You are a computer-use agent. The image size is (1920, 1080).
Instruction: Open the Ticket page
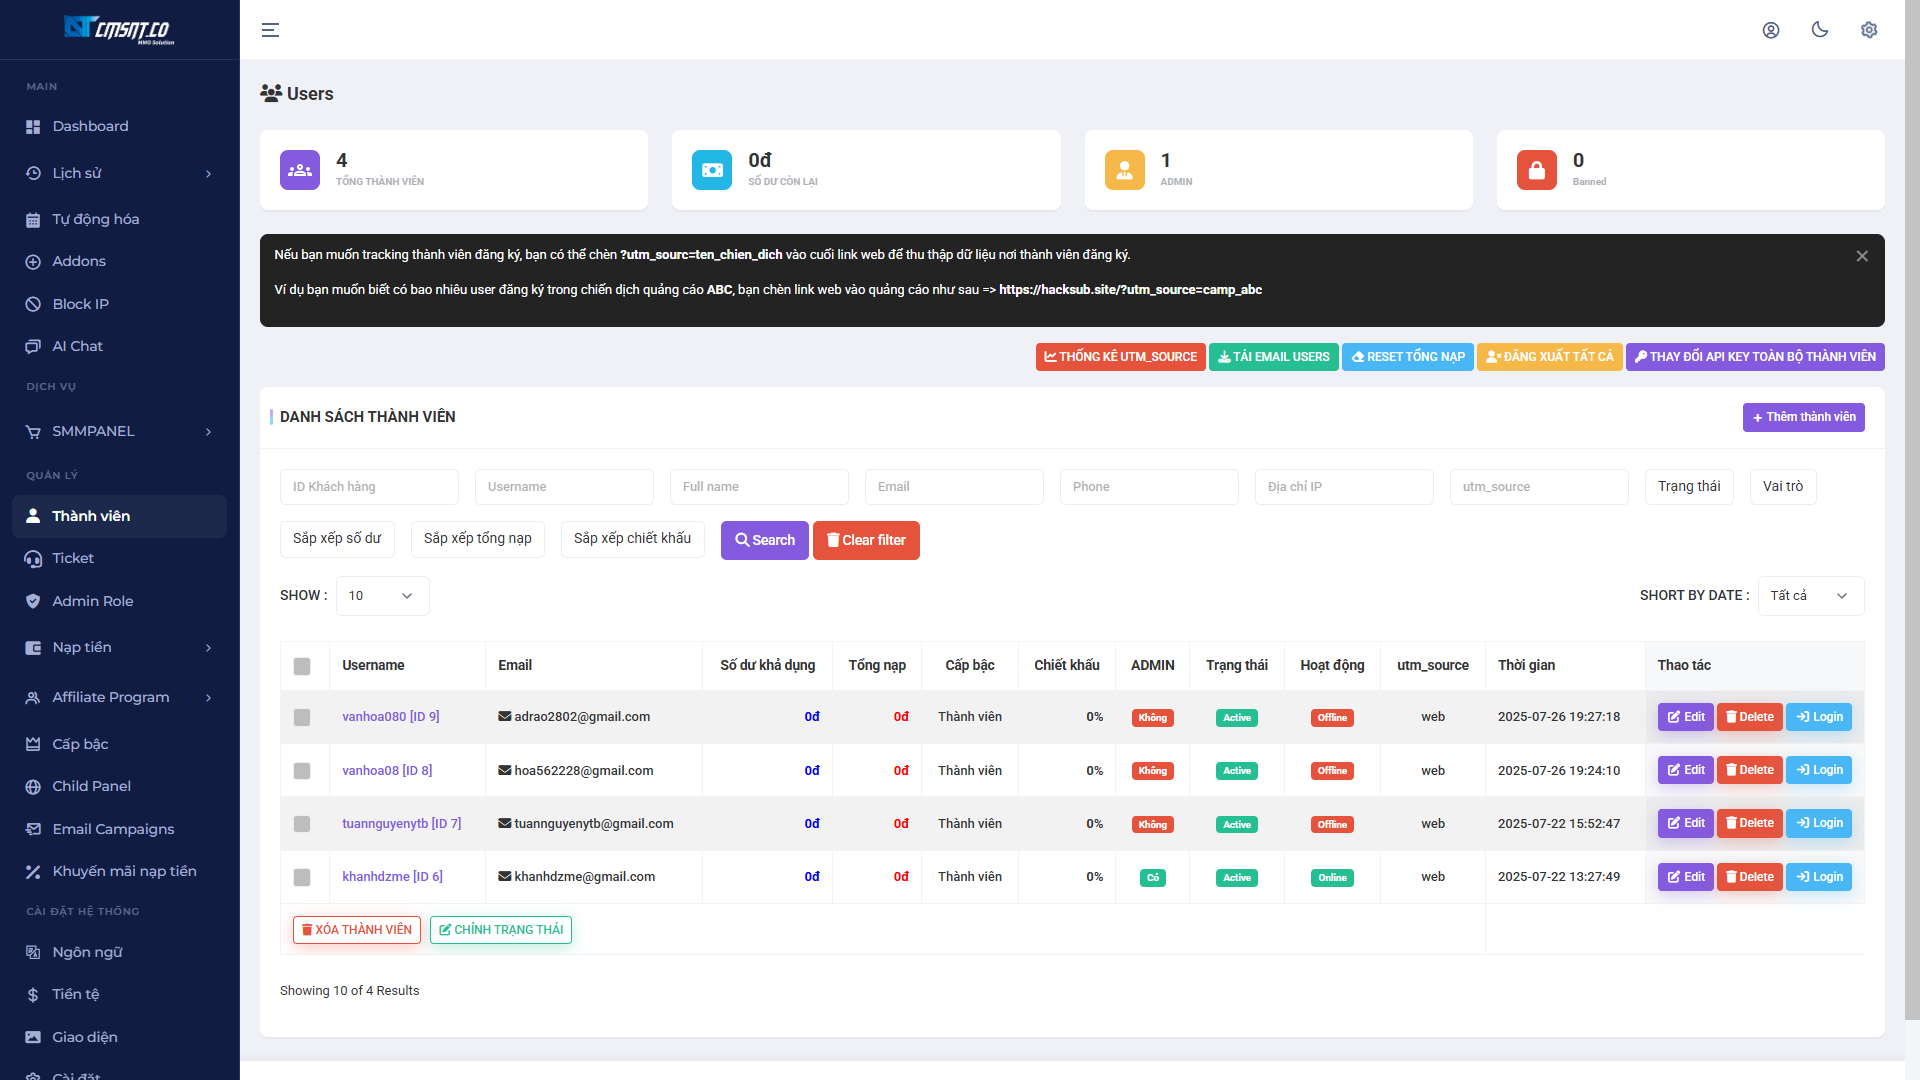pos(120,558)
